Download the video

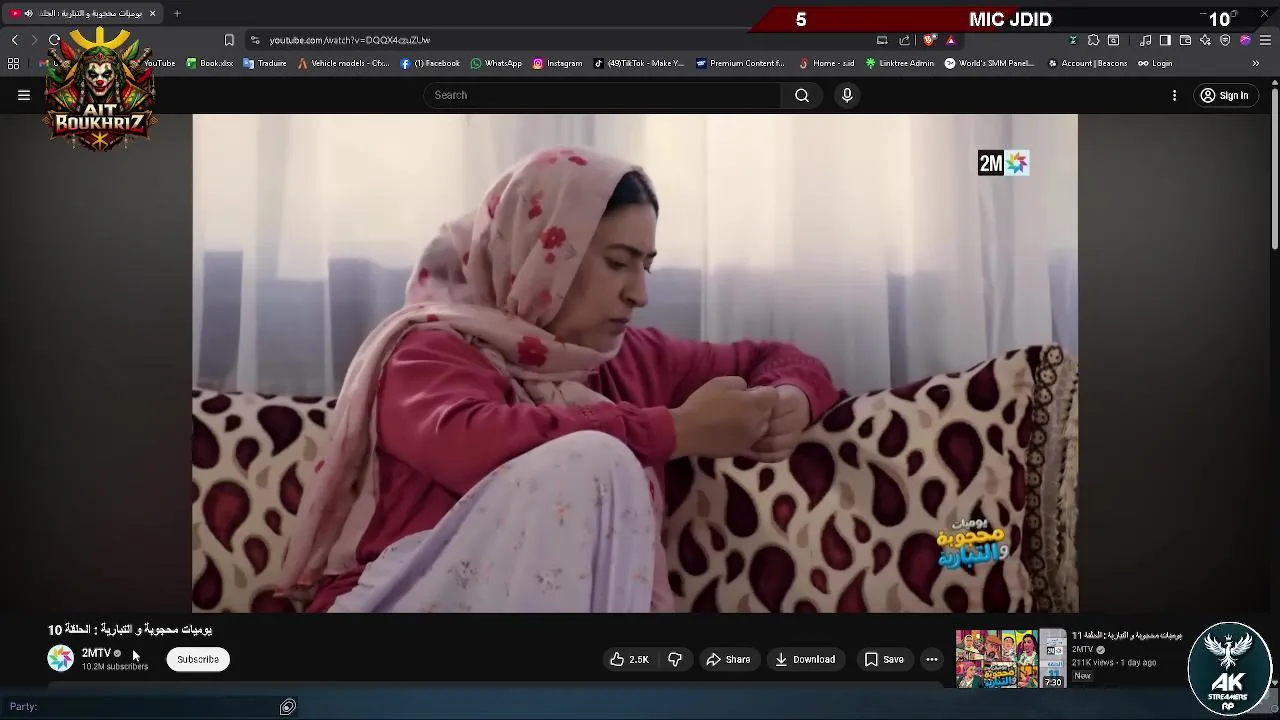pyautogui.click(x=805, y=659)
